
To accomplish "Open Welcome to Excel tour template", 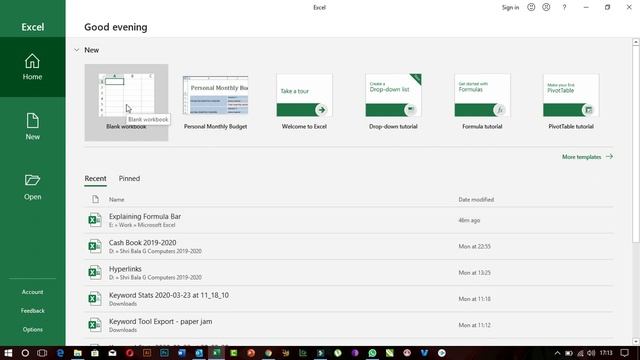I will [304, 102].
